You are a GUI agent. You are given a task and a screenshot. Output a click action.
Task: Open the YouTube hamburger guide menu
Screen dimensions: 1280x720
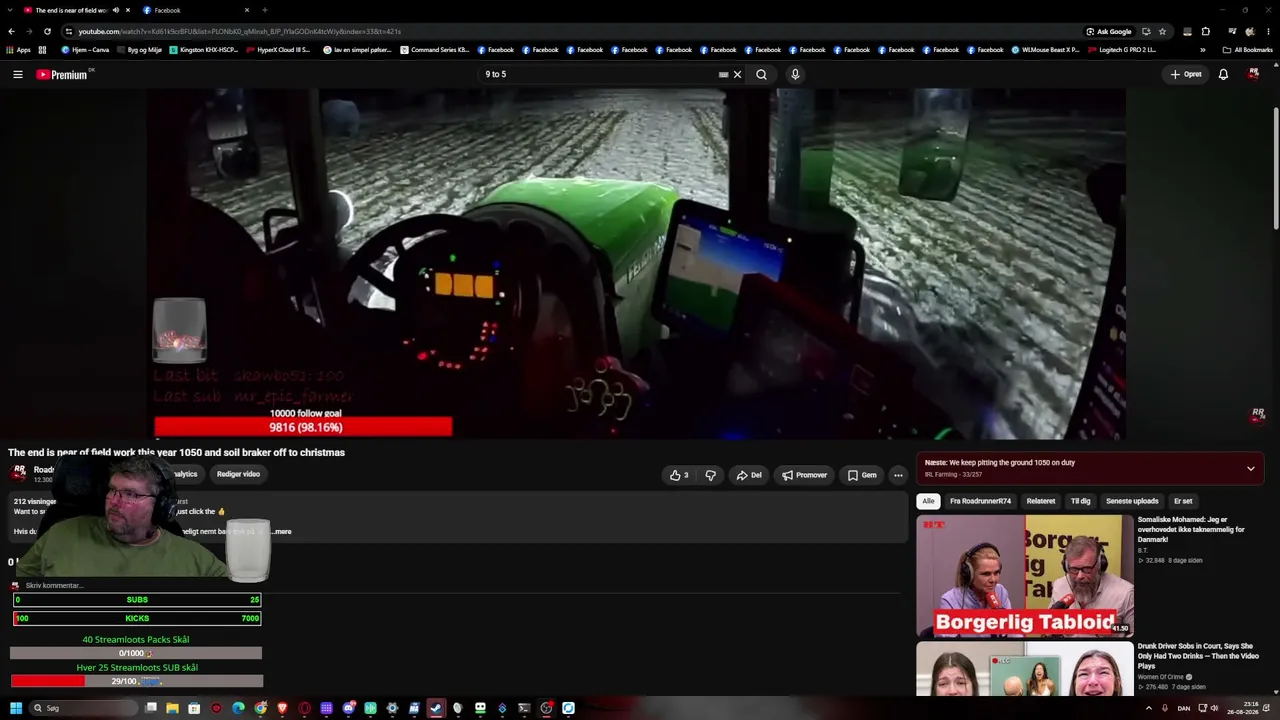18,74
